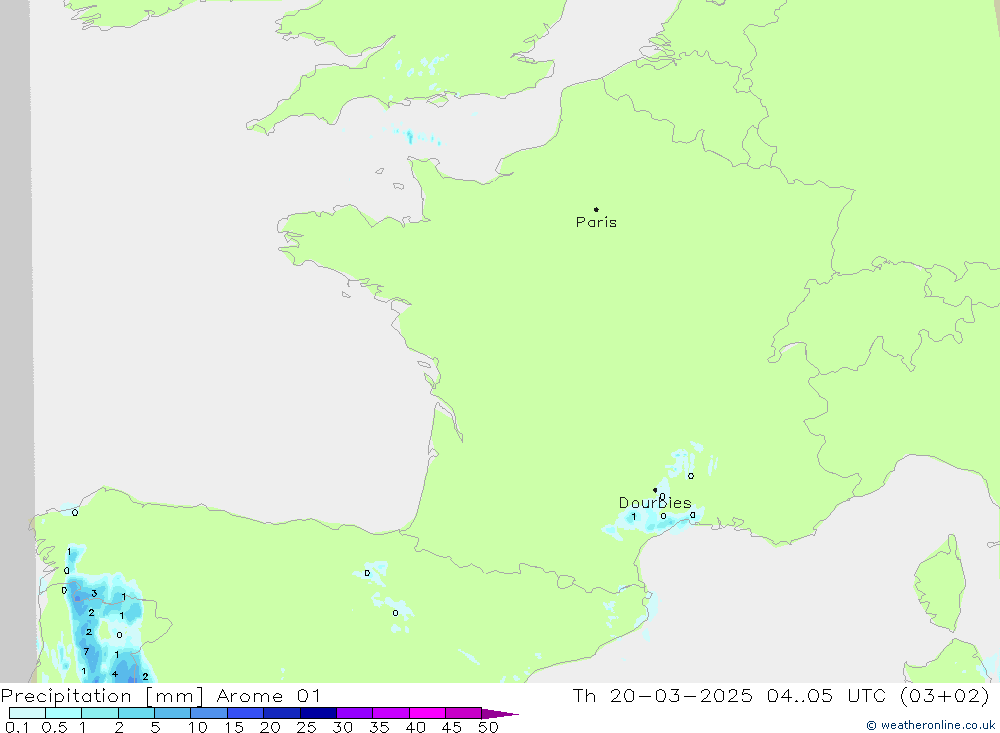Pick the 40–45 mm magenta legend swatch
Viewport: 1000px width, 733px height.
tap(427, 713)
